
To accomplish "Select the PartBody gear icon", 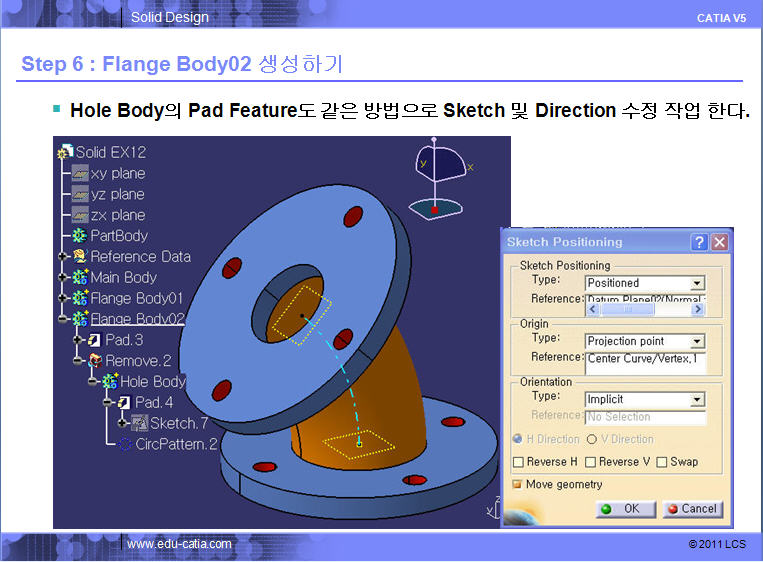I will click(79, 236).
